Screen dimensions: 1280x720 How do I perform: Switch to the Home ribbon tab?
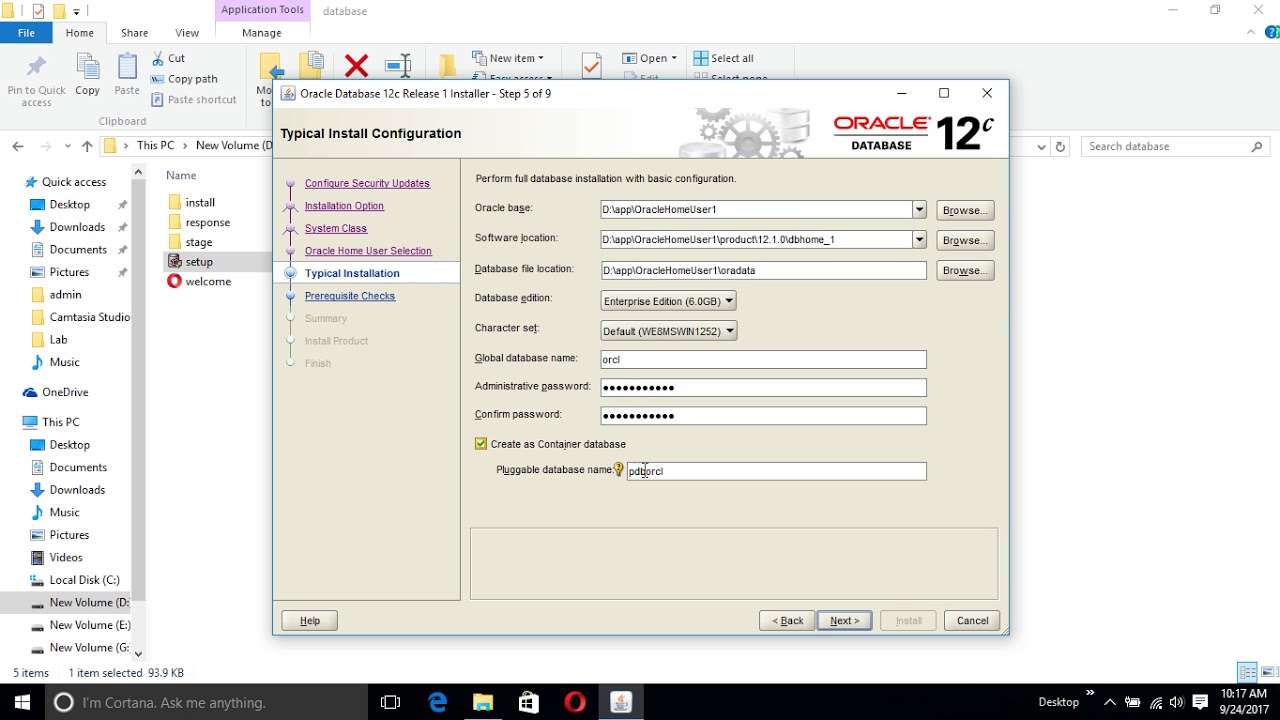(80, 33)
